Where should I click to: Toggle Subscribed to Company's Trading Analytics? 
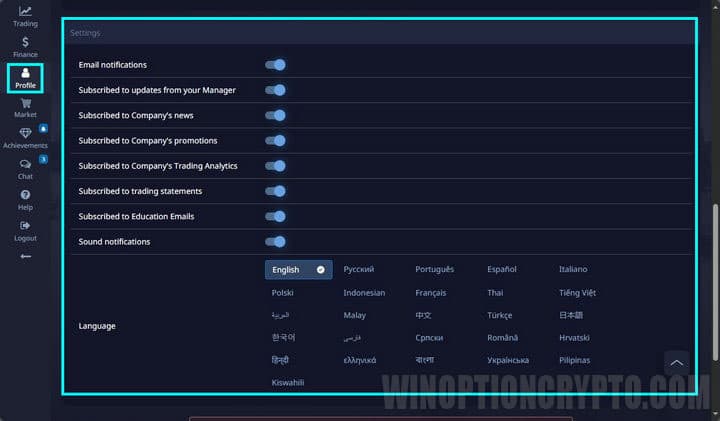276,166
